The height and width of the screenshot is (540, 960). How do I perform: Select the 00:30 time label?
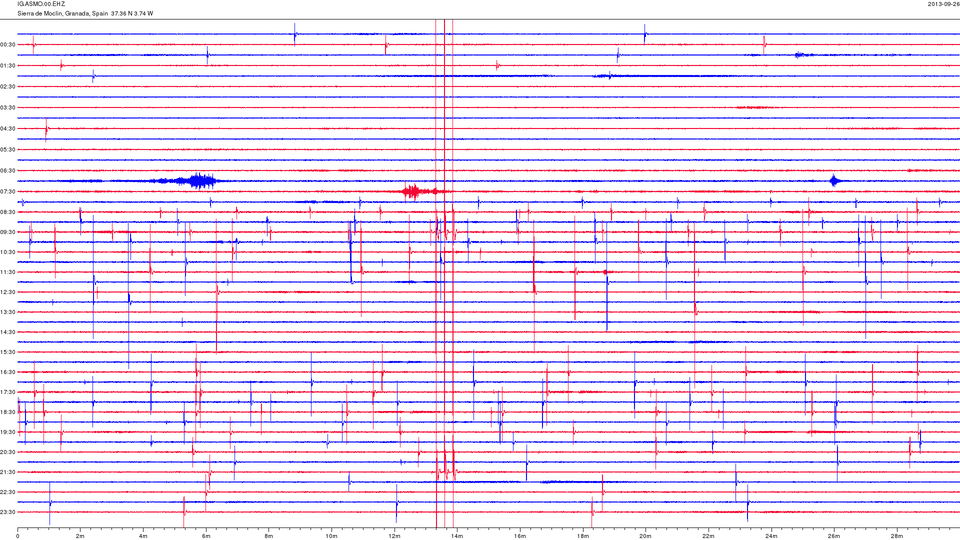point(8,45)
